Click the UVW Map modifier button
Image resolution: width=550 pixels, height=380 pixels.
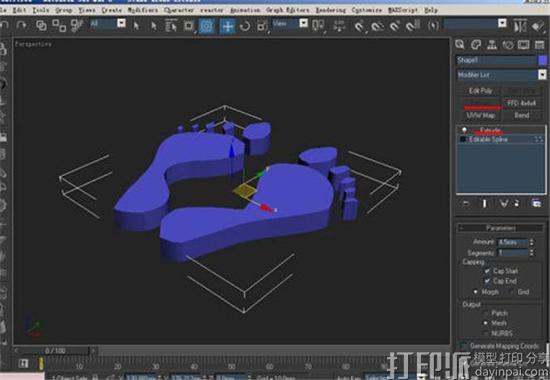(x=480, y=115)
